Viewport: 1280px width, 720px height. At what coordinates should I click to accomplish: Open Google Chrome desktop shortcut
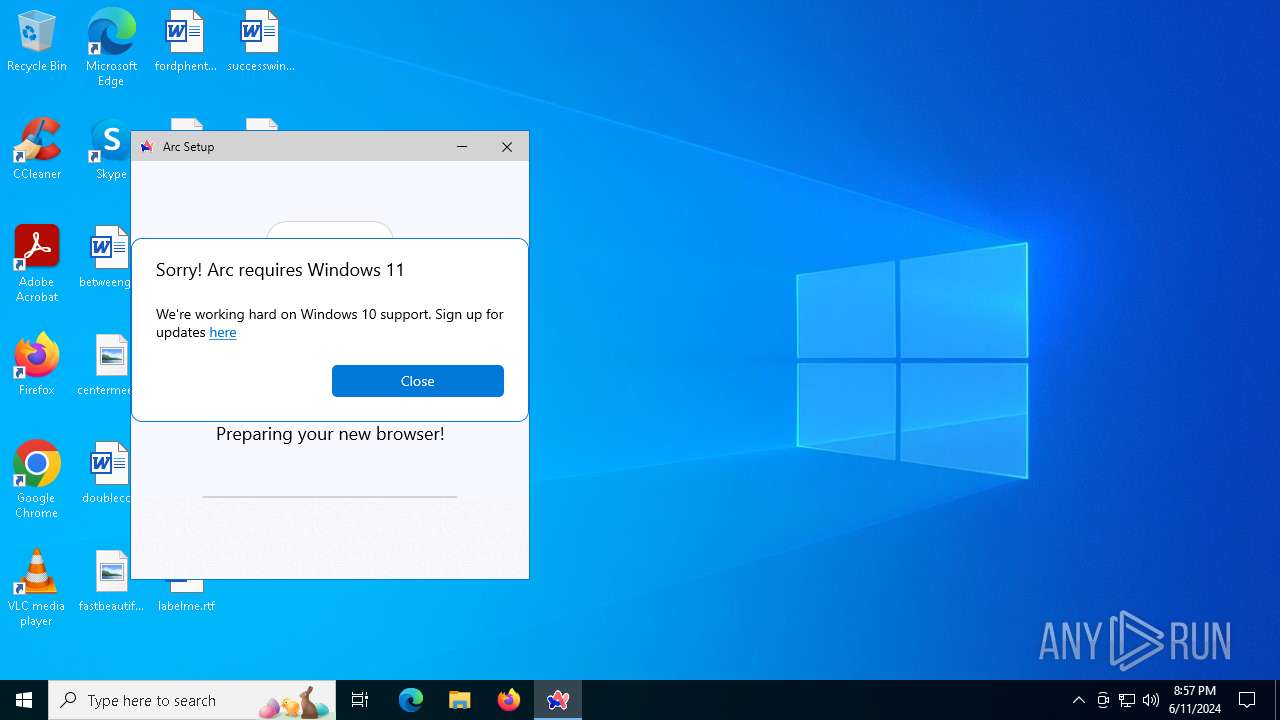coord(37,479)
